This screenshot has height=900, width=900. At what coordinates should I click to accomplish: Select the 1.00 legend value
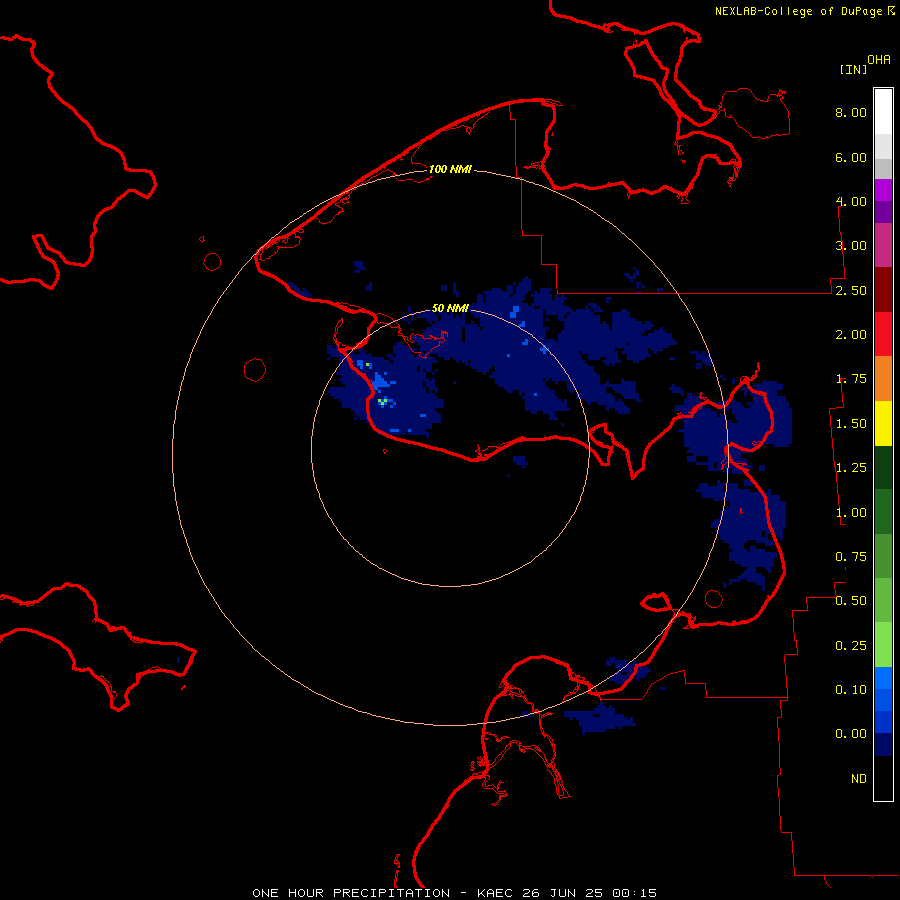tap(851, 513)
